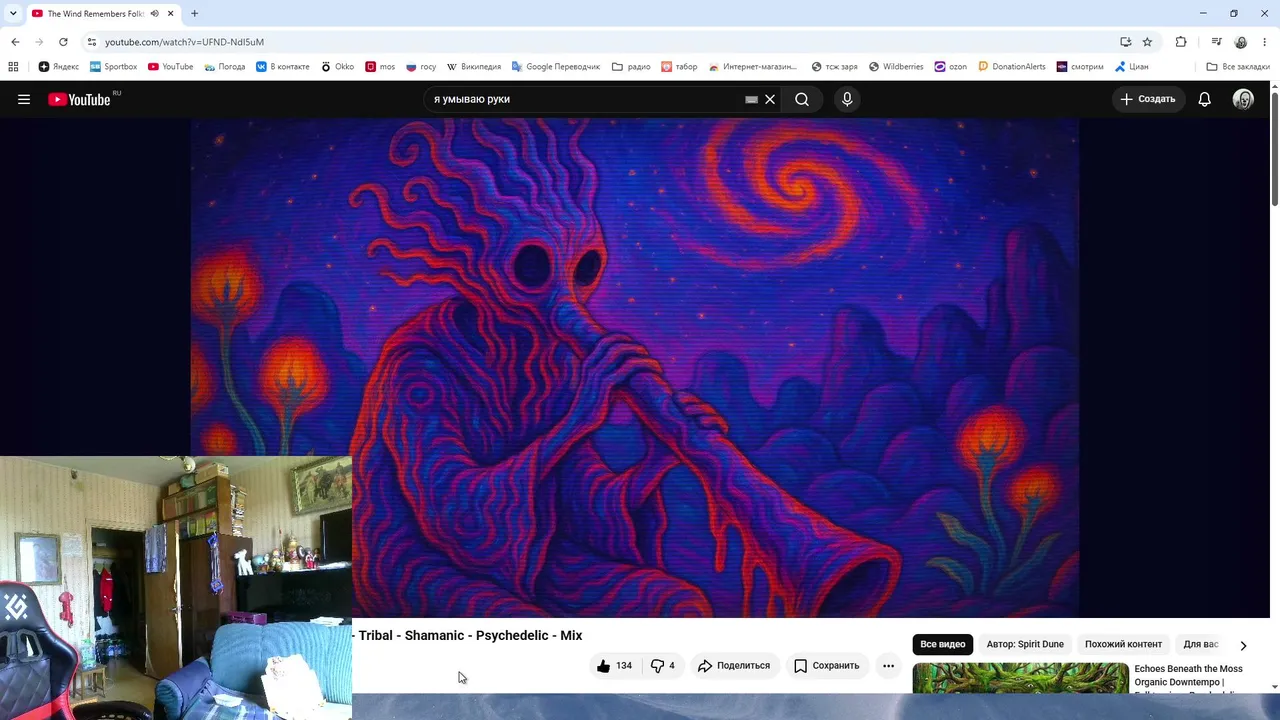The width and height of the screenshot is (1280, 720).
Task: Select the Для вас chip
Action: (x=1200, y=644)
